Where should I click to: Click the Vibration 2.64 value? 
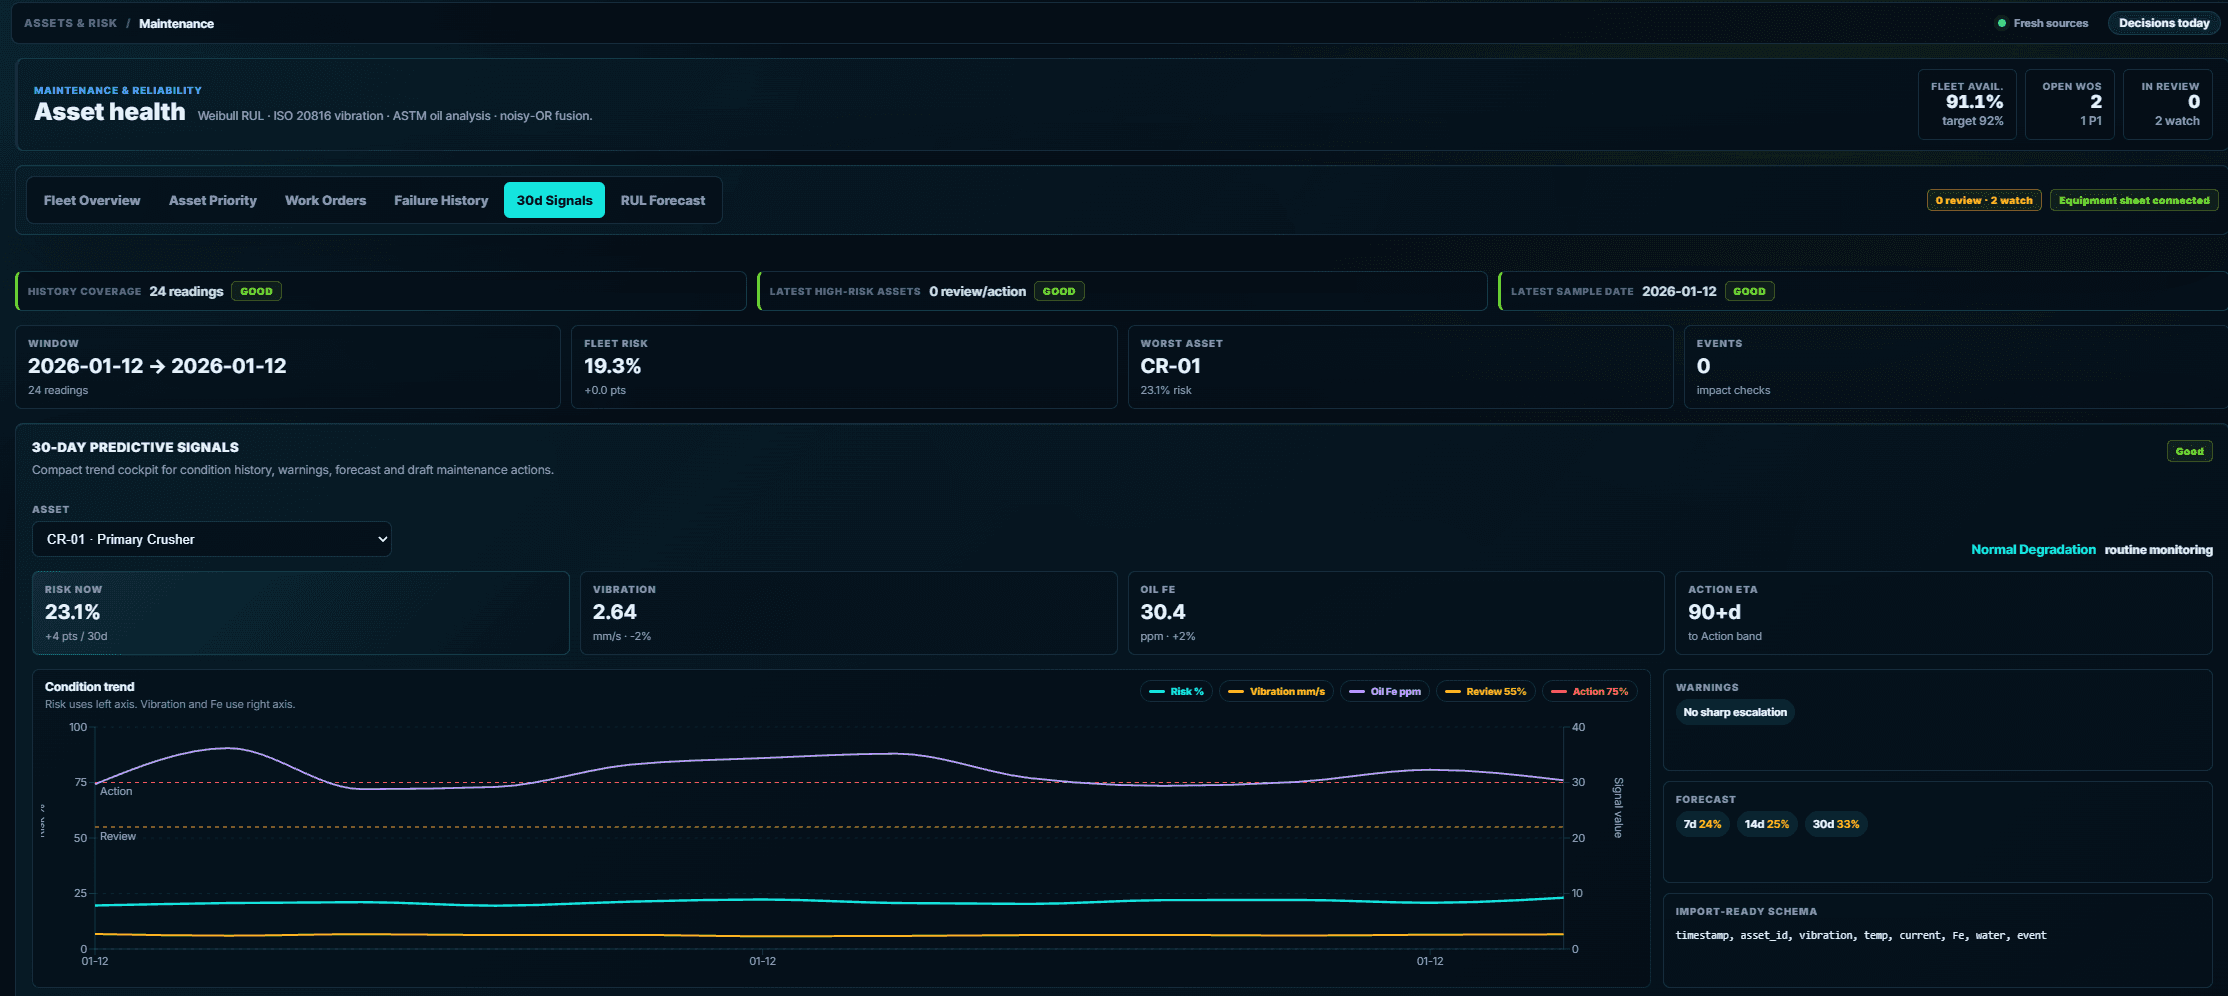pos(614,612)
